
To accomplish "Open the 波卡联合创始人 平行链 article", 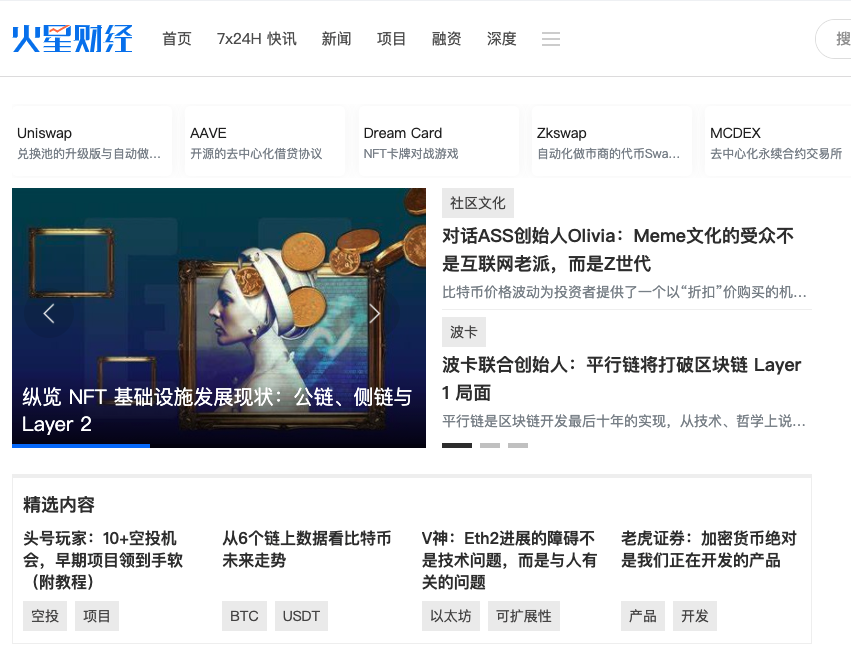I will tap(621, 378).
